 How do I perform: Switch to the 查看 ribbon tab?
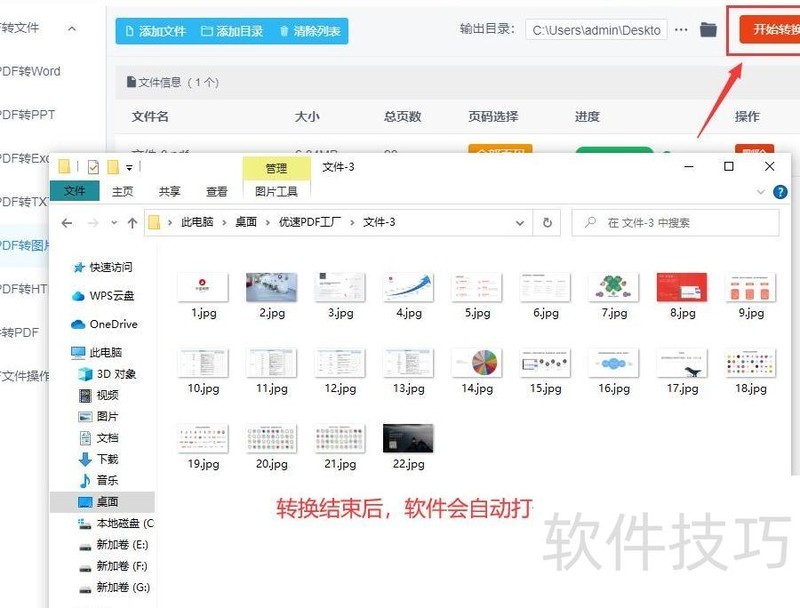pyautogui.click(x=217, y=190)
